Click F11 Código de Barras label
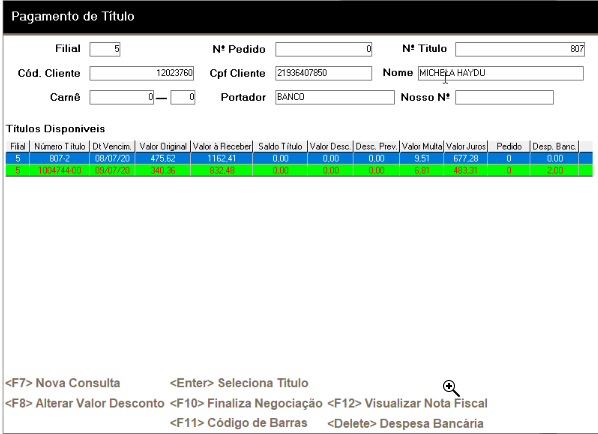598x434 pixels. point(238,423)
